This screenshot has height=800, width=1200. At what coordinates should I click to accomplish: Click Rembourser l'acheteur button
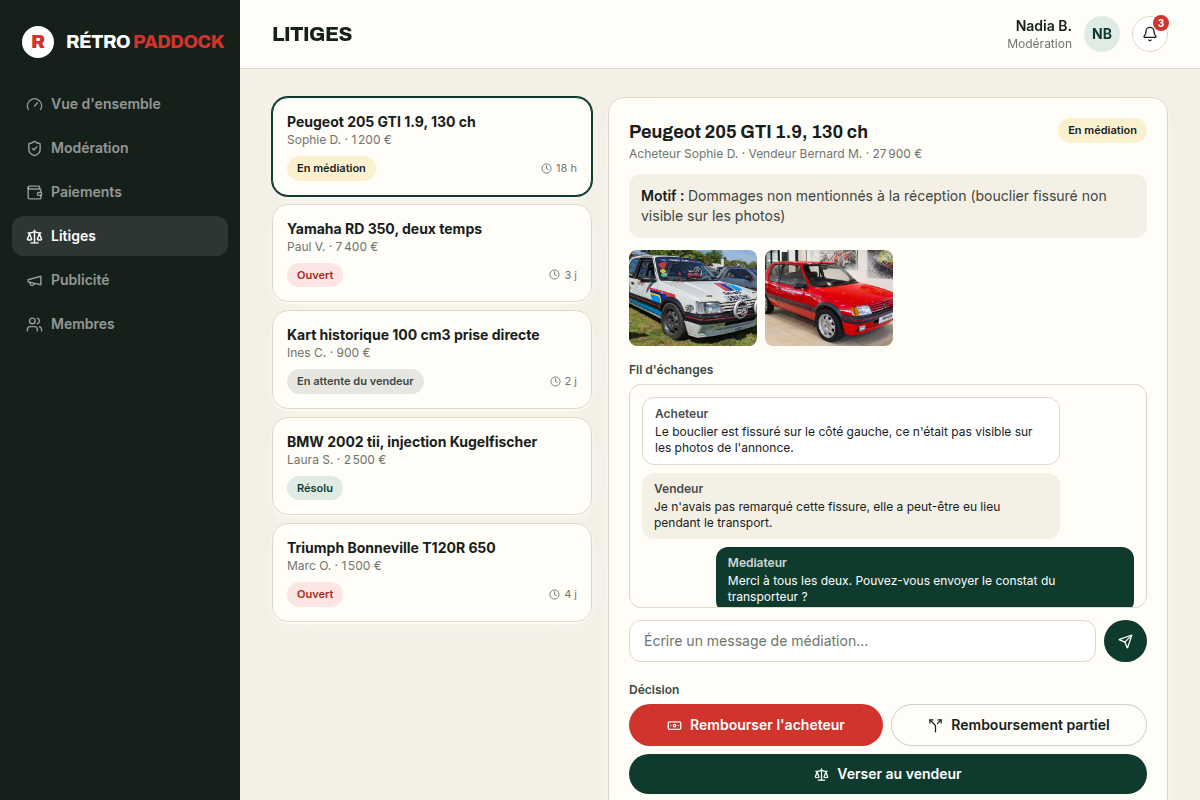click(x=756, y=725)
